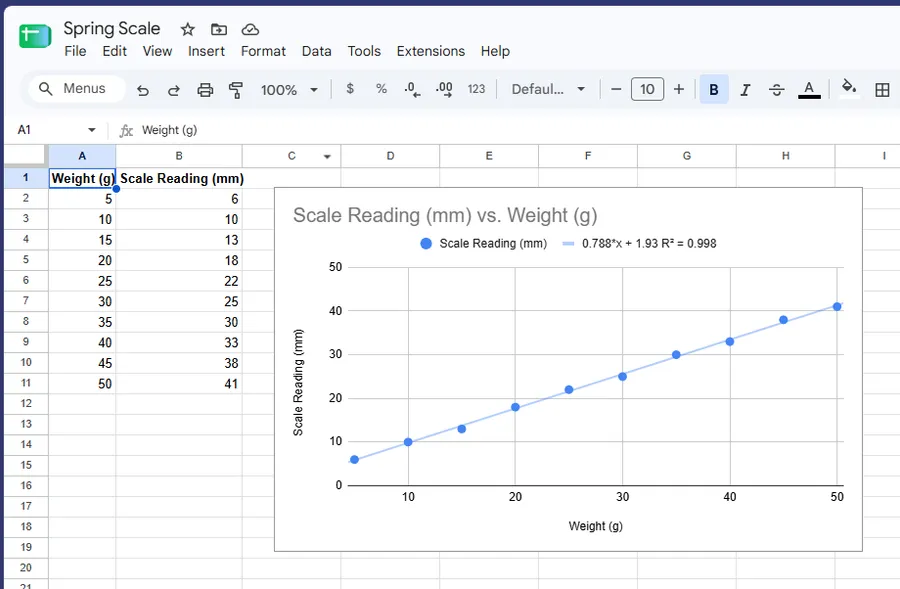Open the fill color picker
Viewport: 900px width, 589px height.
[x=848, y=88]
